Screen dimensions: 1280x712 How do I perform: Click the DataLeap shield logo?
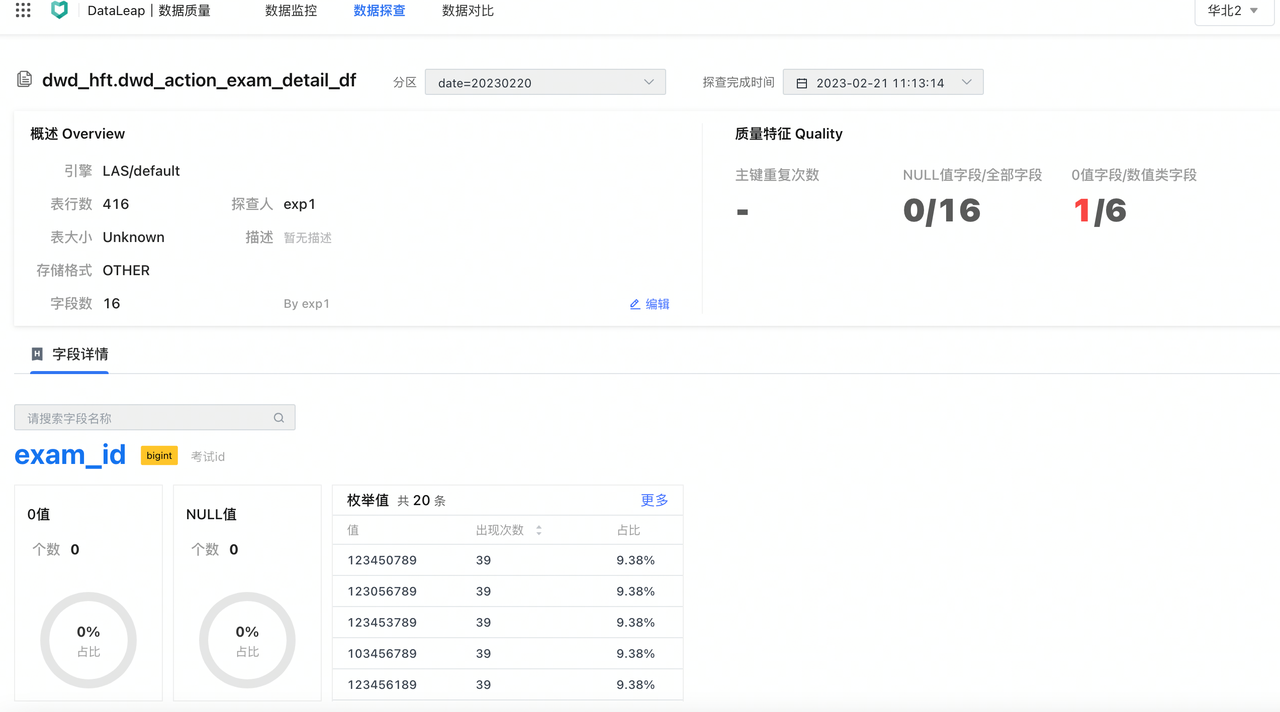59,10
